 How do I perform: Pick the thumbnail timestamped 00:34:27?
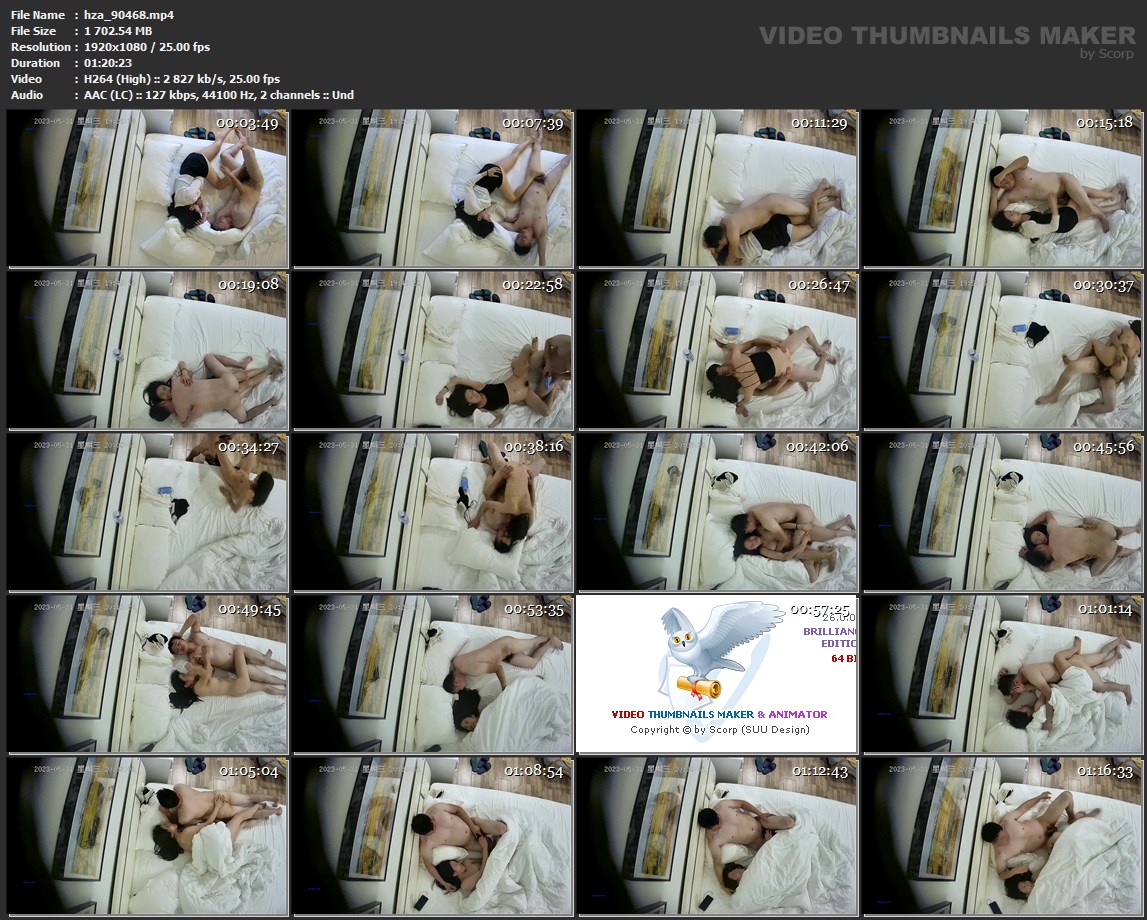pyautogui.click(x=147, y=512)
